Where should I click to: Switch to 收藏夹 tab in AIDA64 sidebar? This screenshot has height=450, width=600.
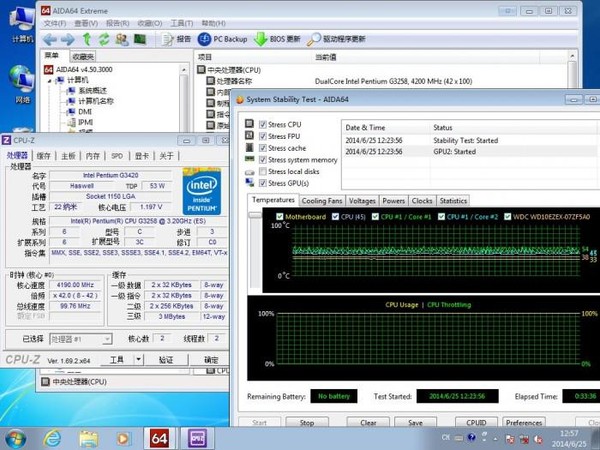click(83, 57)
